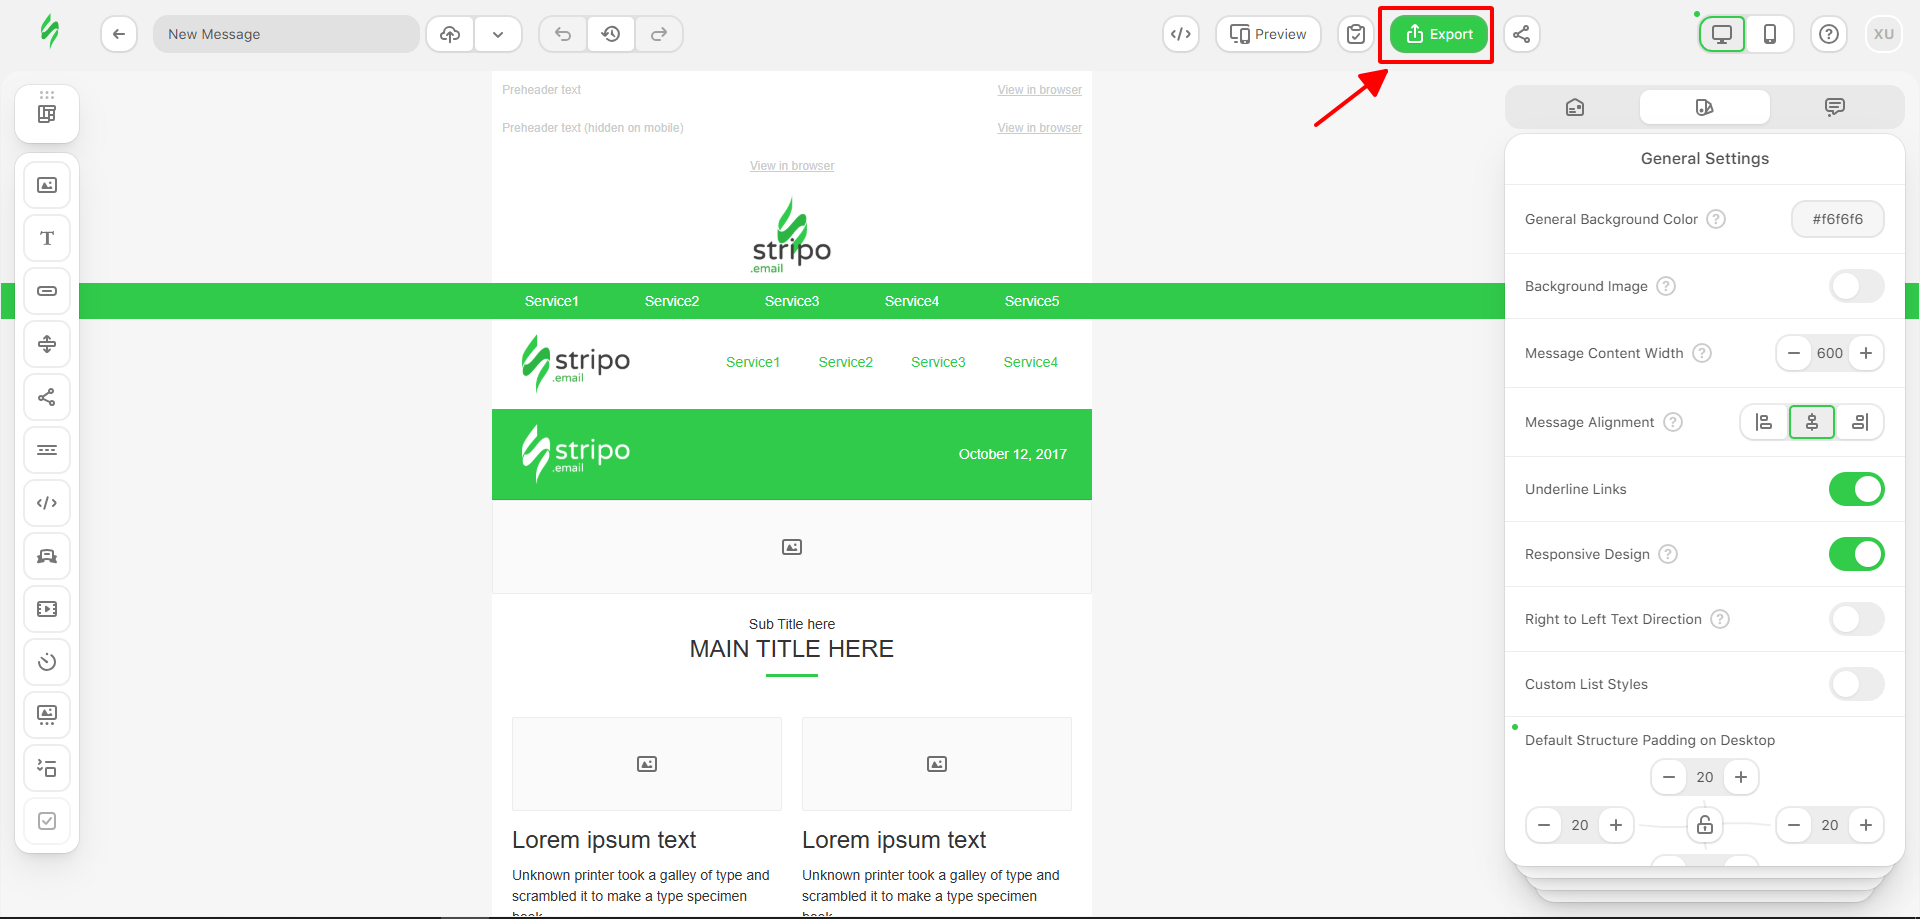1920x919 pixels.
Task: Click Service3 in the green menu bar
Action: [792, 301]
